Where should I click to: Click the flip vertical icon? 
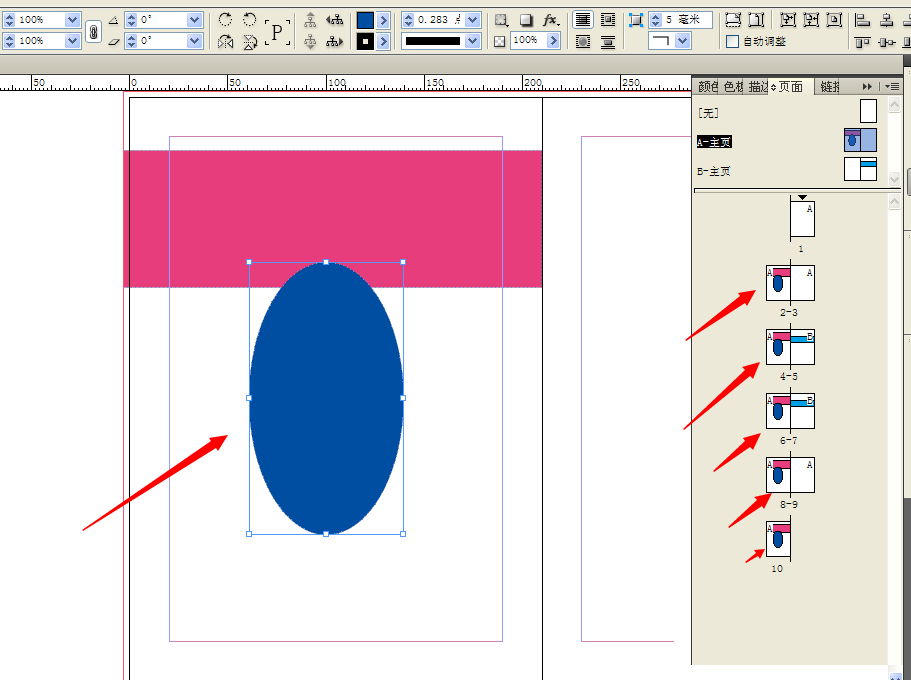coord(250,41)
